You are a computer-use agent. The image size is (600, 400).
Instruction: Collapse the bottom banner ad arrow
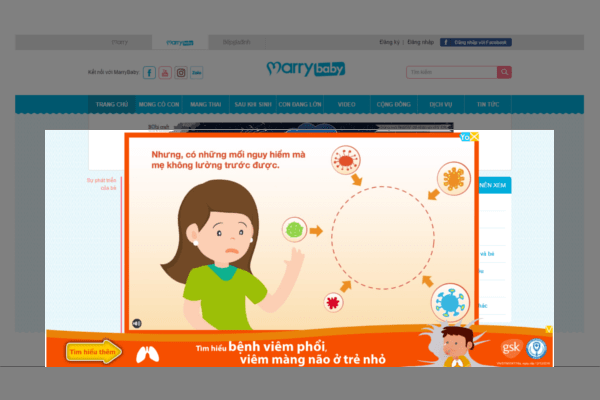point(549,329)
